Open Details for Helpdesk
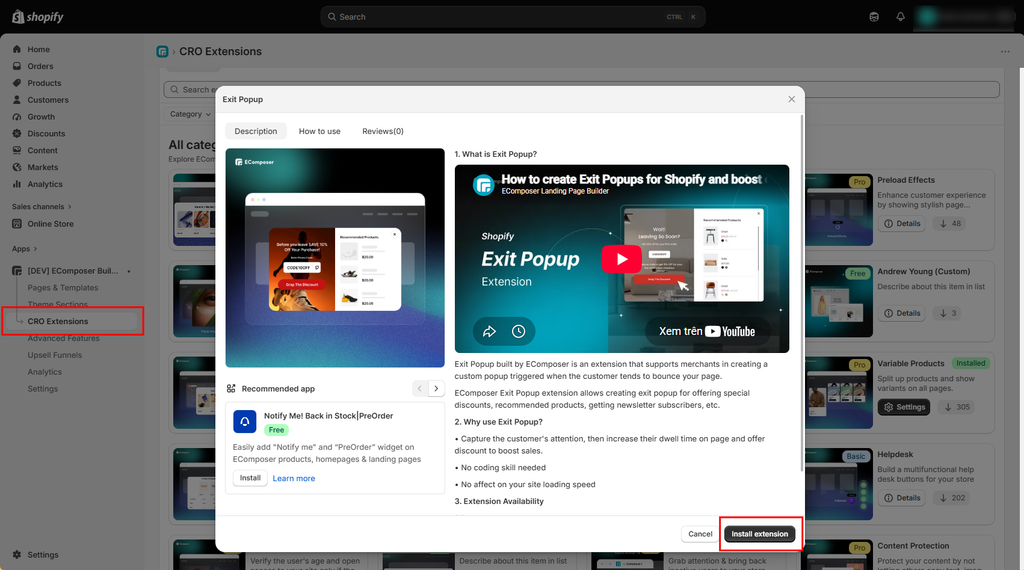Viewport: 1024px width, 570px height. click(x=903, y=498)
